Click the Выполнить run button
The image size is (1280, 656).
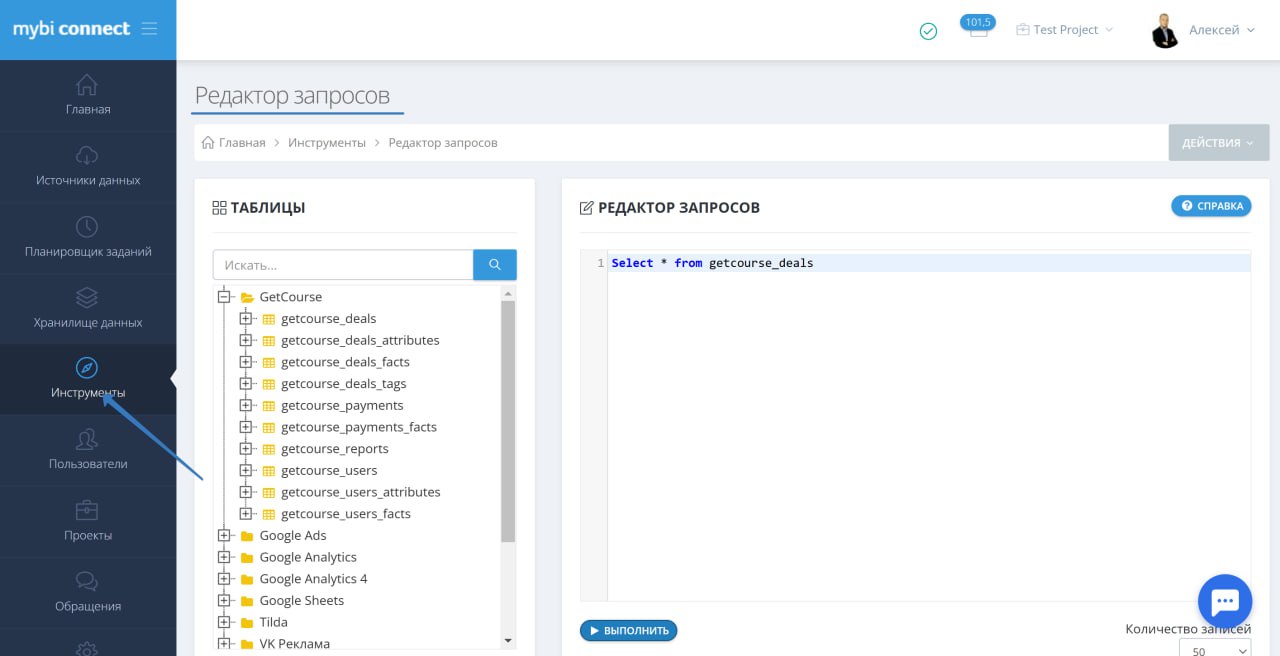[x=628, y=631]
